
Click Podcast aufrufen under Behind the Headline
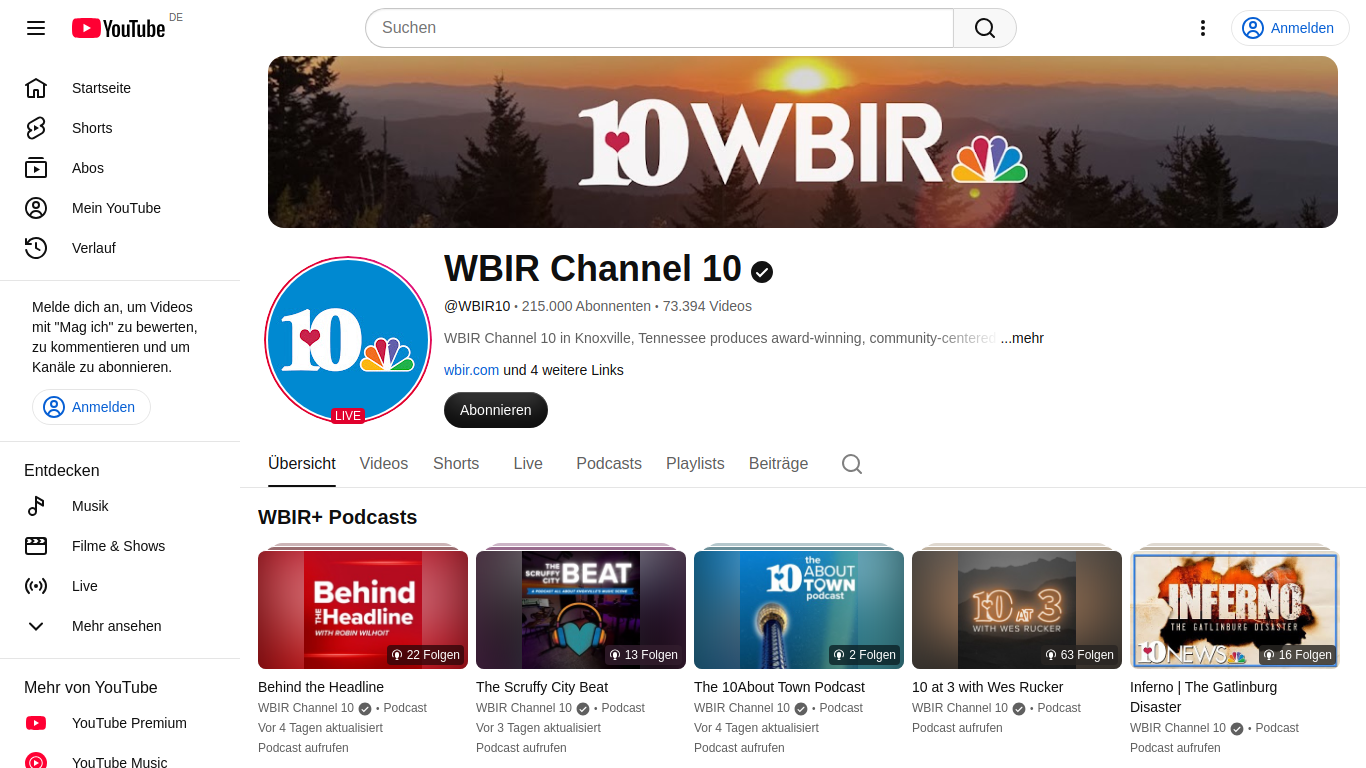pyautogui.click(x=303, y=748)
